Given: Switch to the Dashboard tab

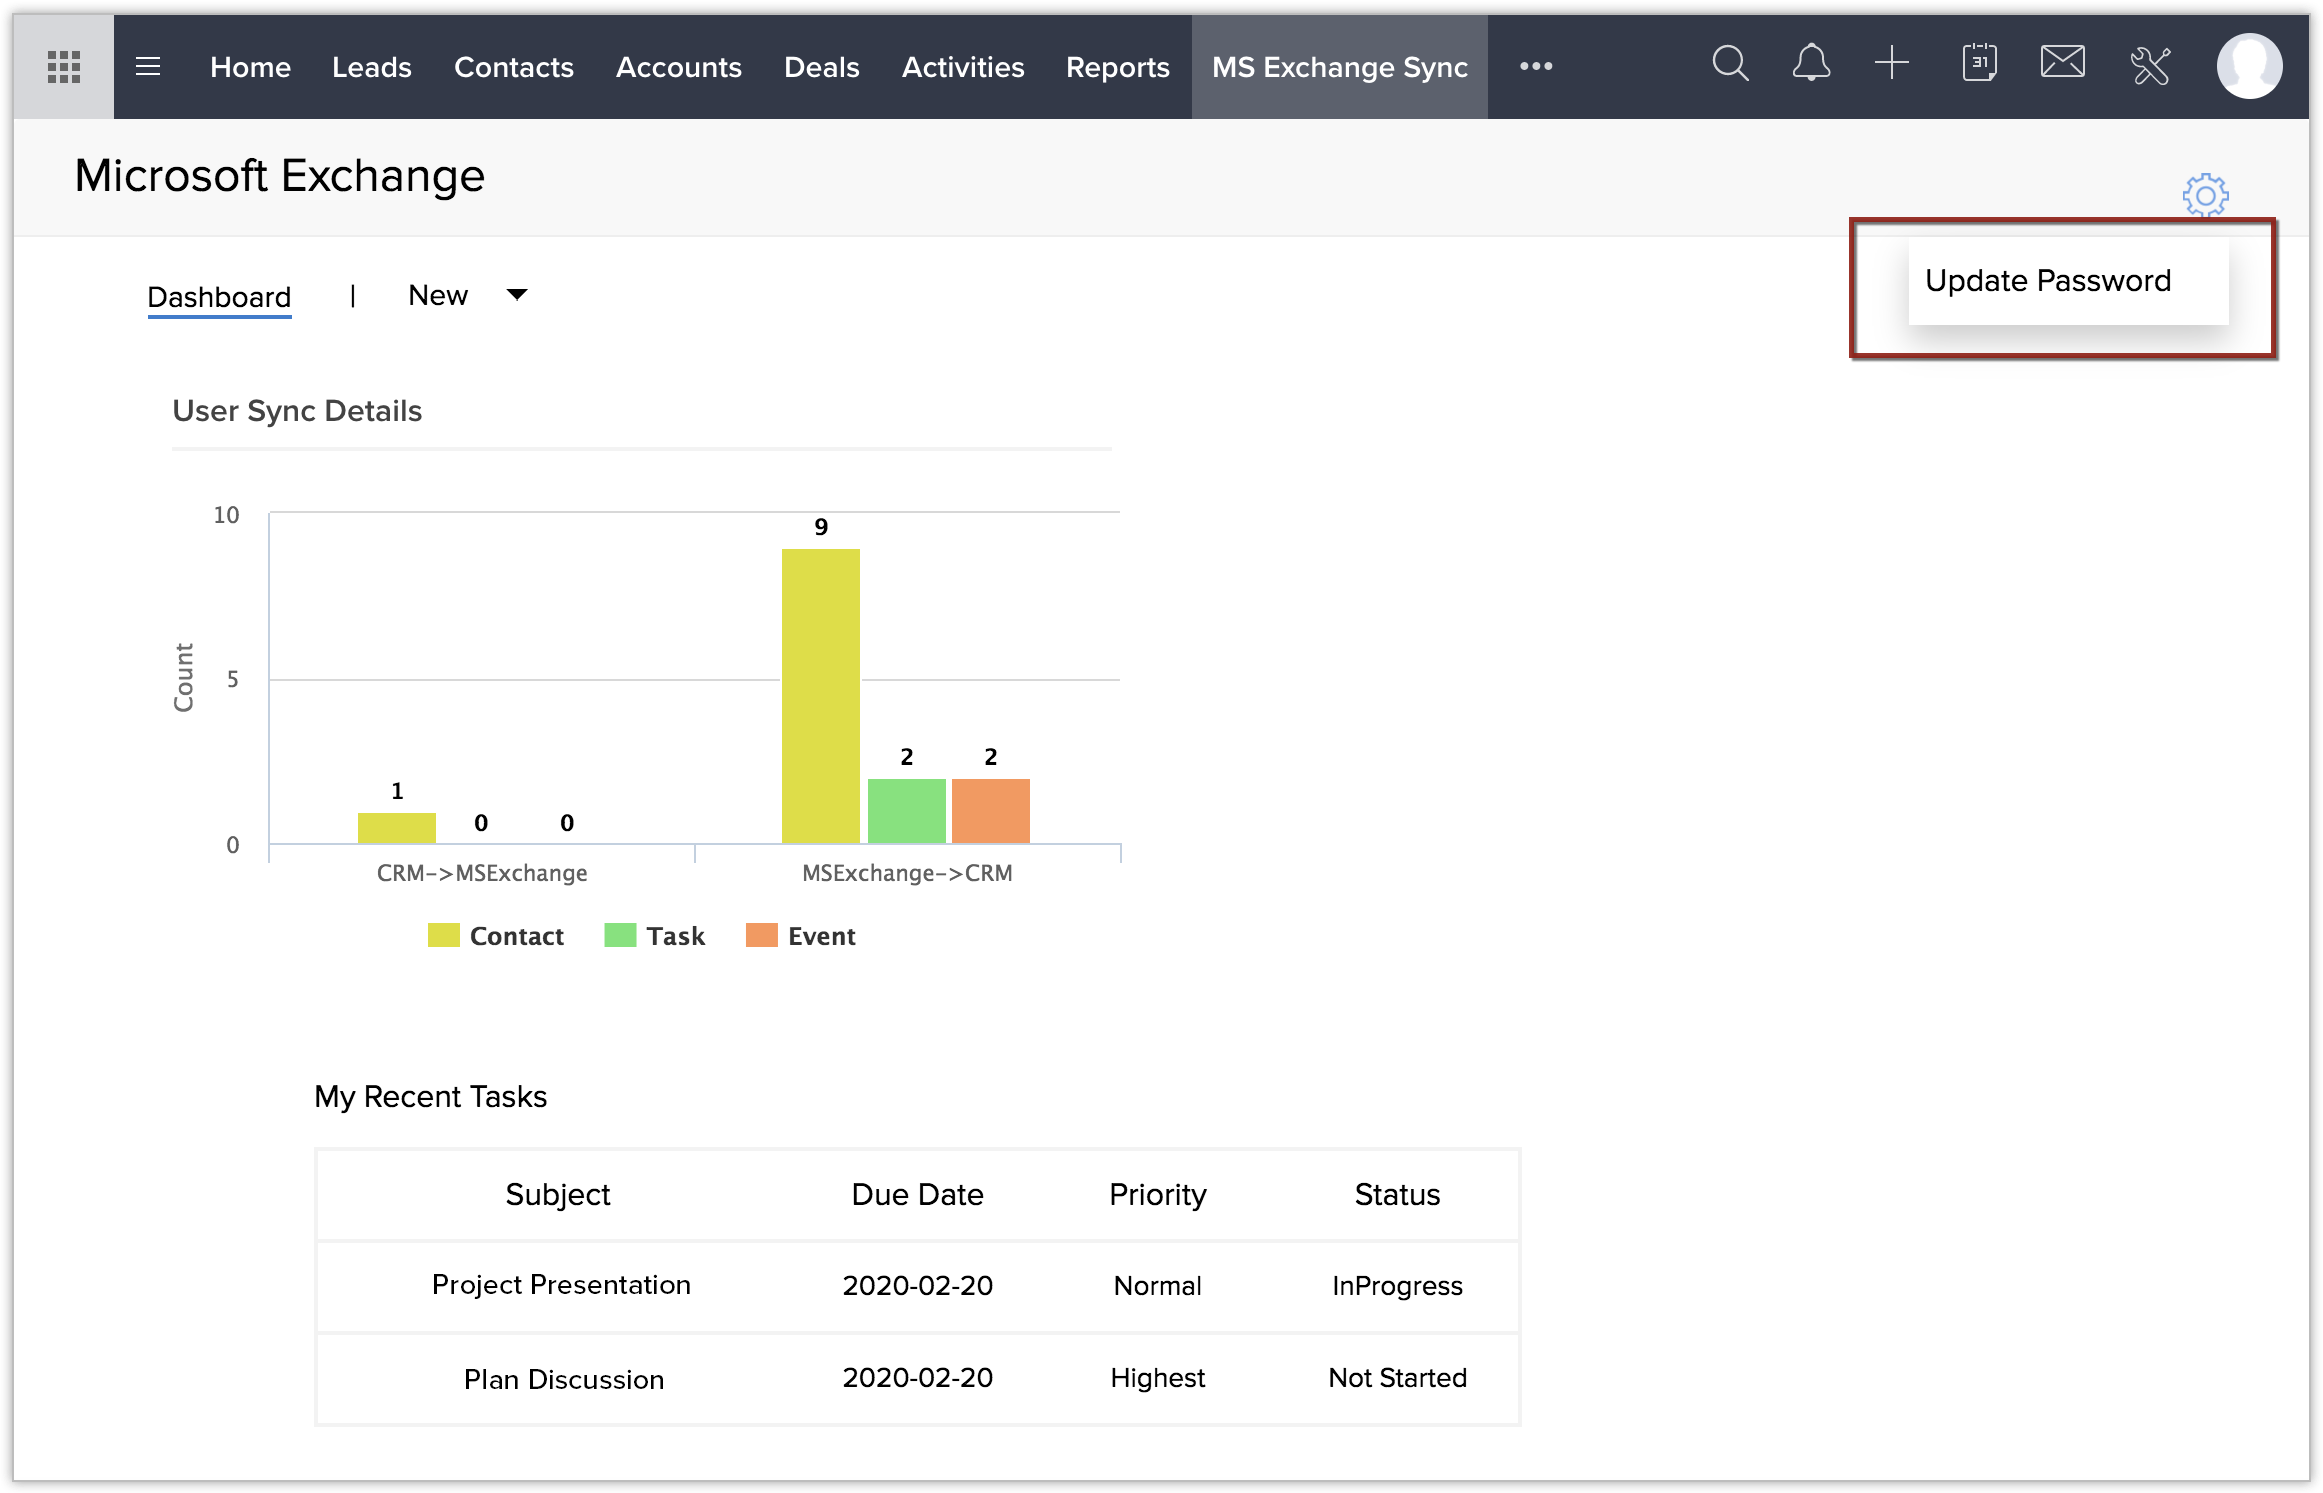Looking at the screenshot, I should click(219, 297).
